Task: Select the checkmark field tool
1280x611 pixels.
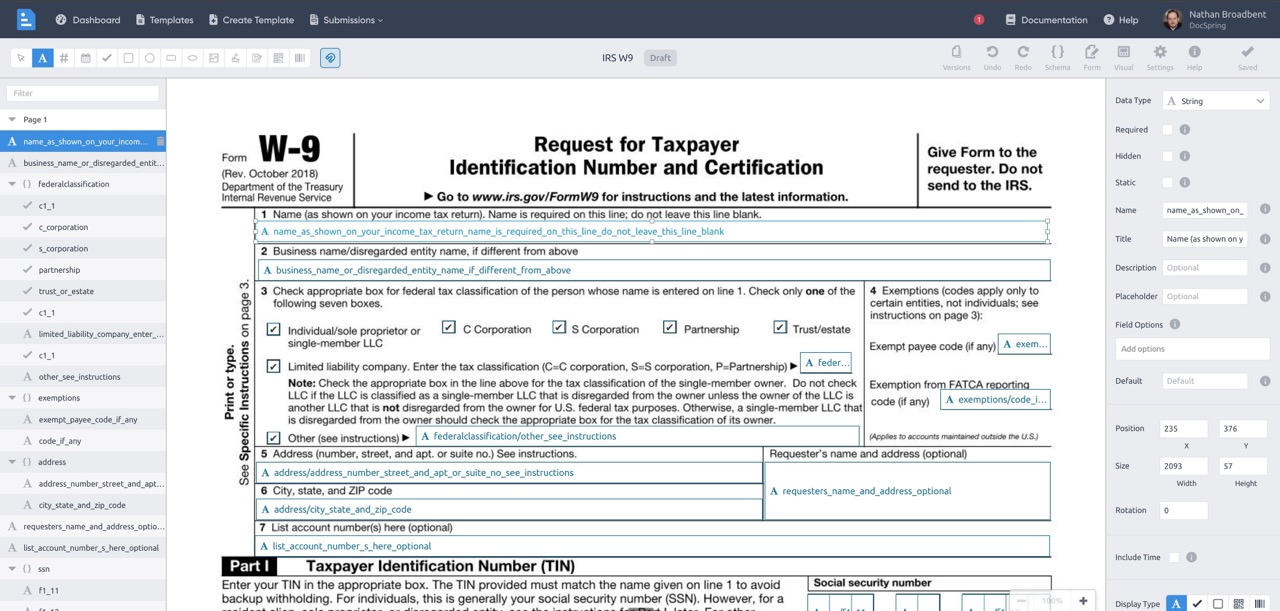Action: click(107, 58)
